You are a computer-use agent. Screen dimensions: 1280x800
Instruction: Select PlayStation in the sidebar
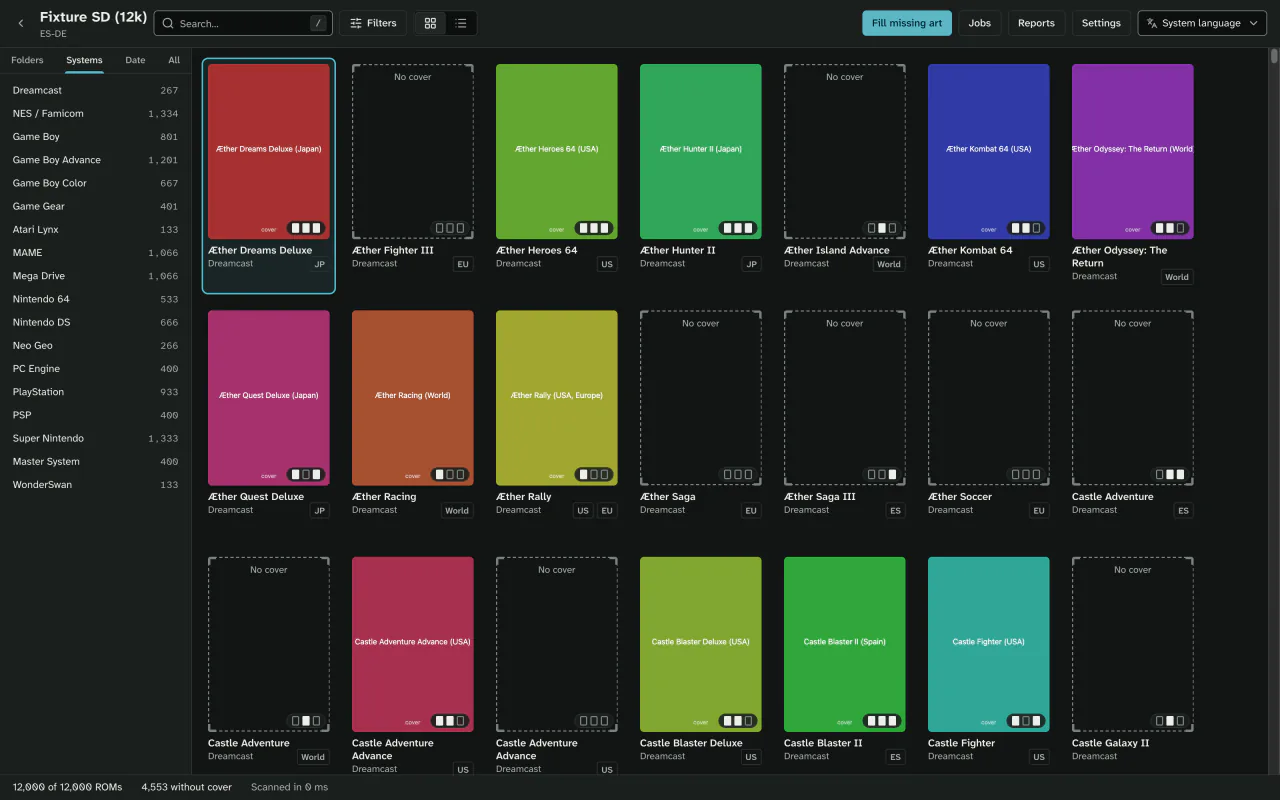pyautogui.click(x=95, y=392)
